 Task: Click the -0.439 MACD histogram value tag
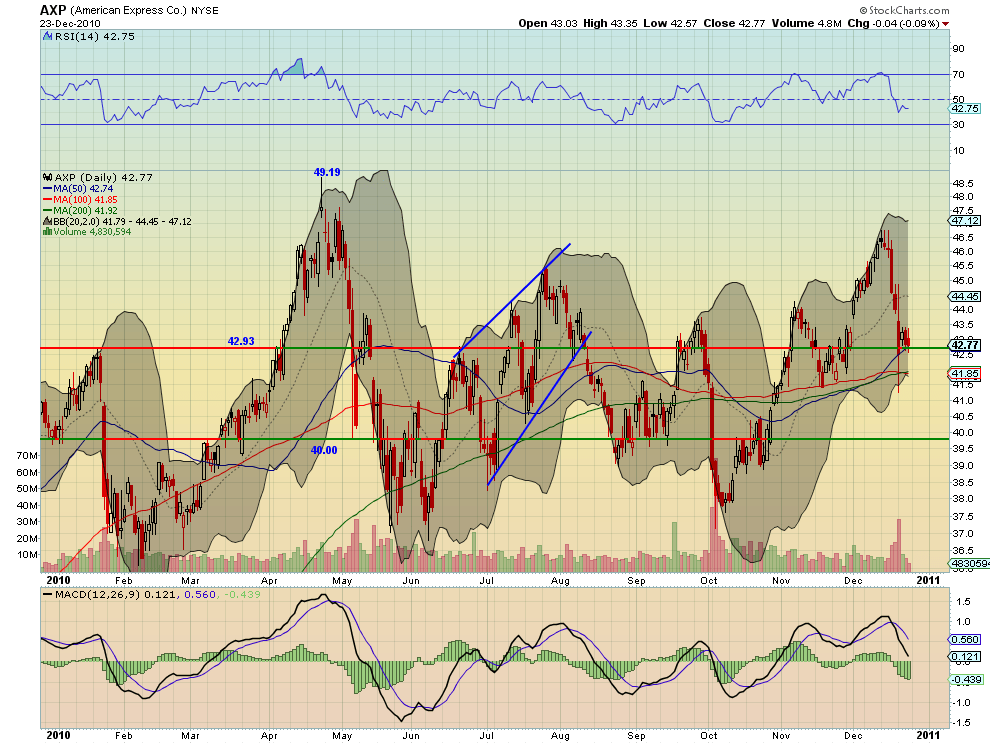pos(967,680)
